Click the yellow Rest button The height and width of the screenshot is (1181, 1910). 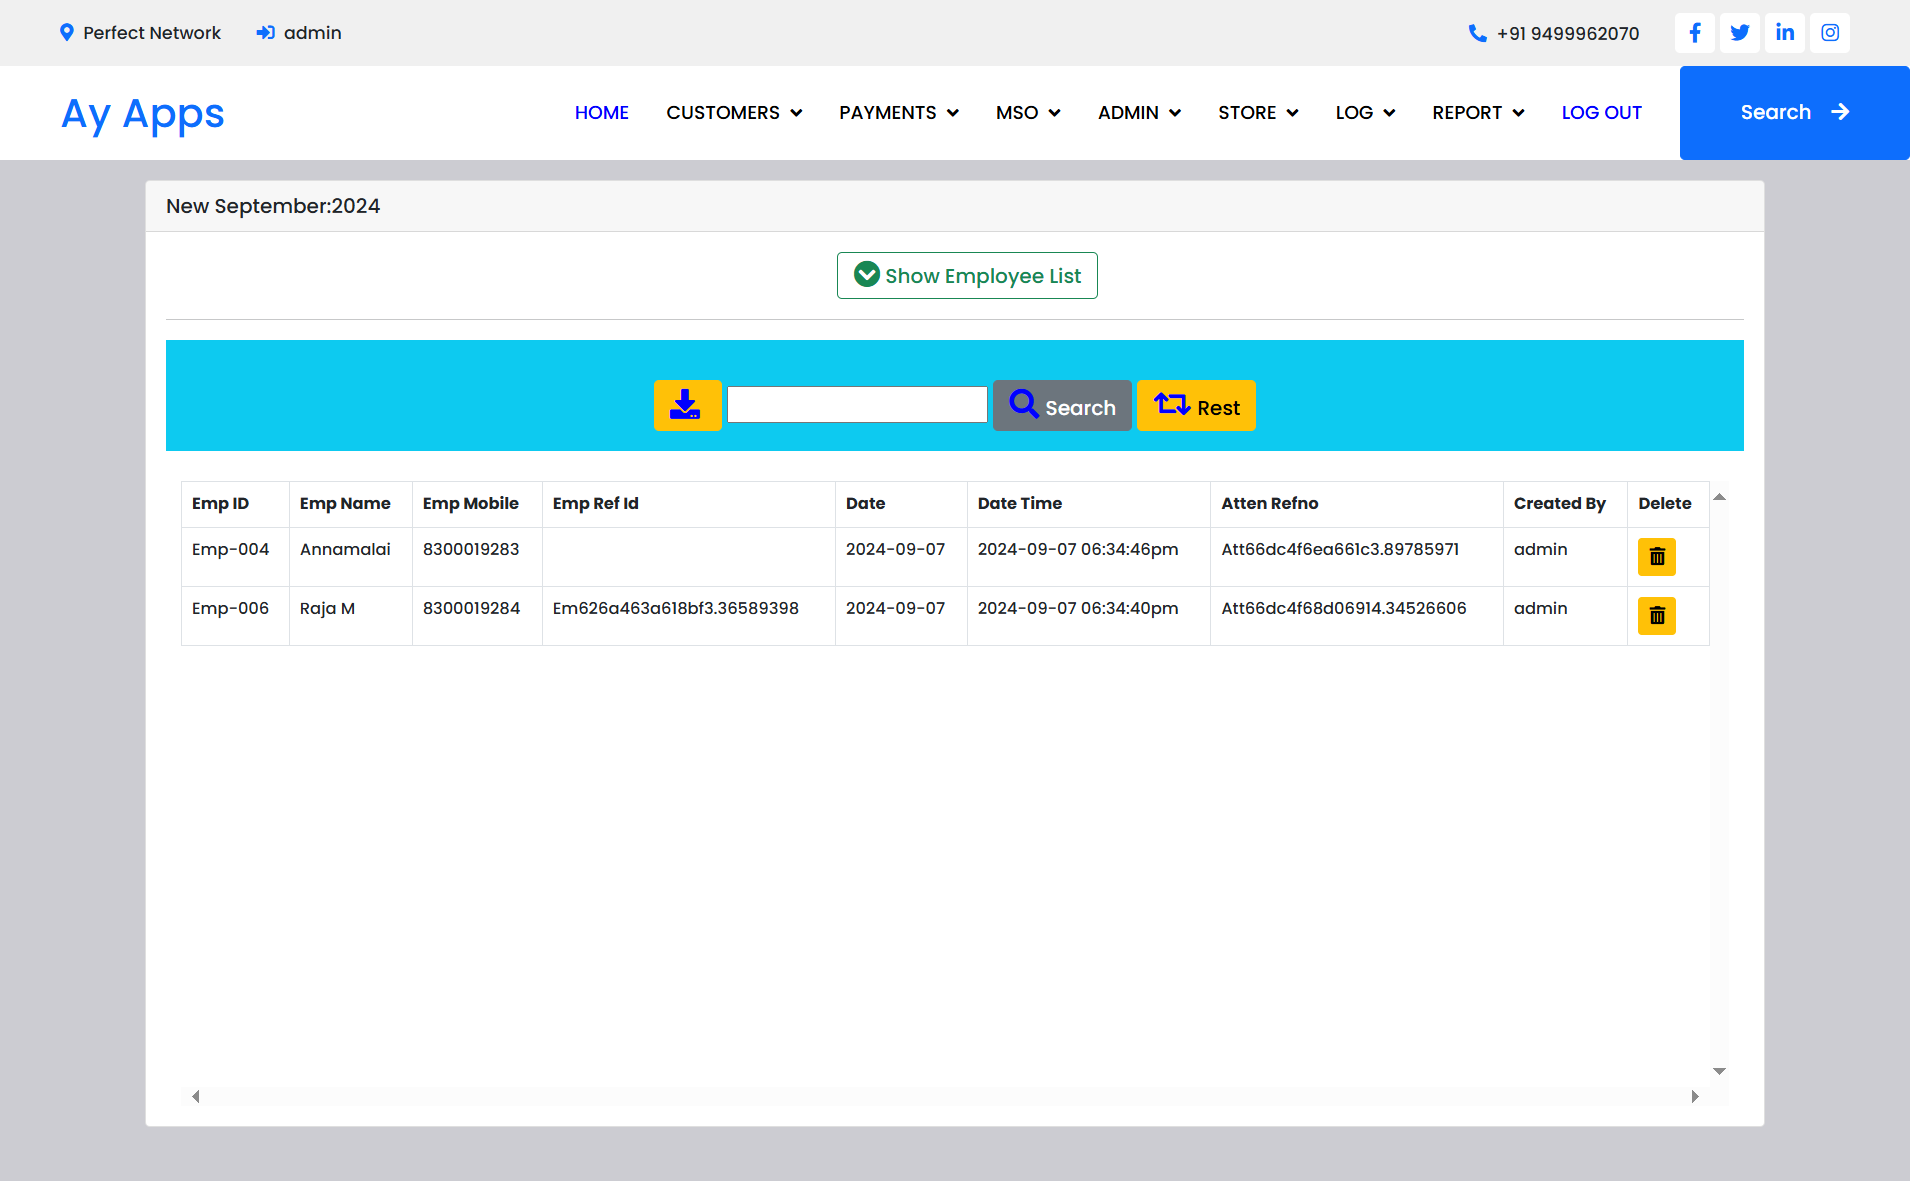(1196, 406)
